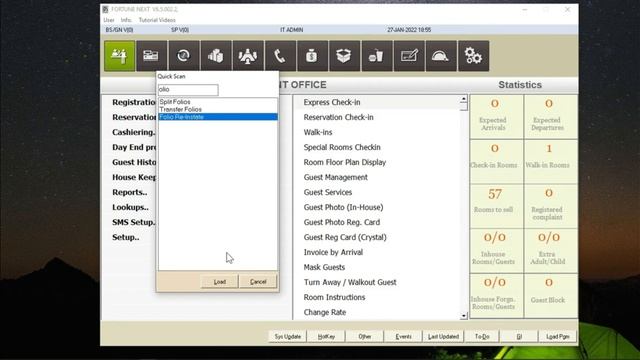Open the cheque signing pen icon
640x360 pixels.
[x=409, y=56]
